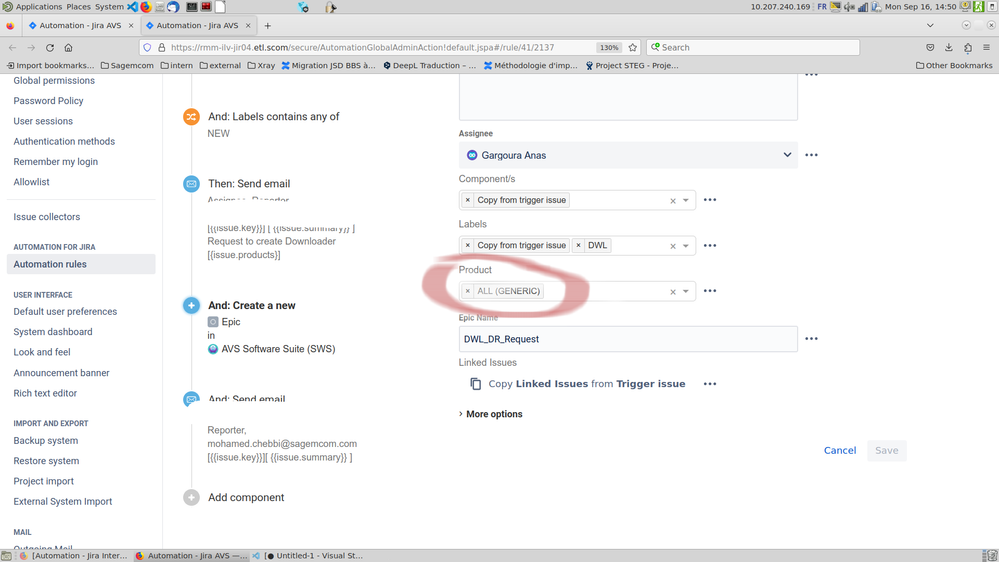Select Then: Send email rule component
Screen dimensions: 999x562
coord(248,184)
